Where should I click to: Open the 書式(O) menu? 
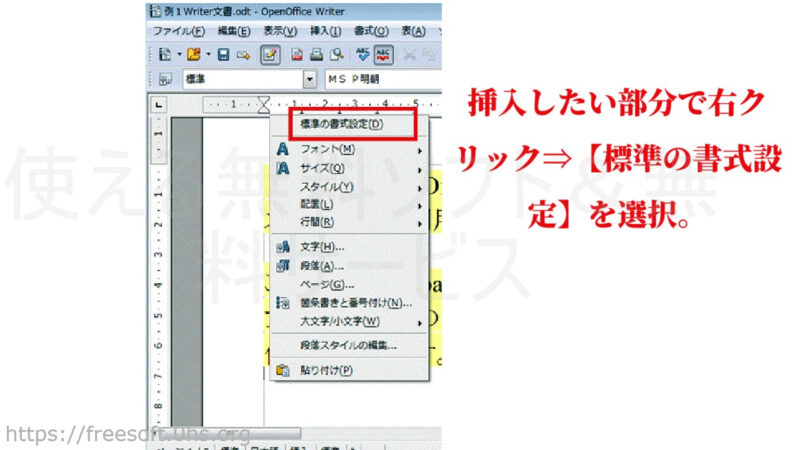click(x=371, y=32)
